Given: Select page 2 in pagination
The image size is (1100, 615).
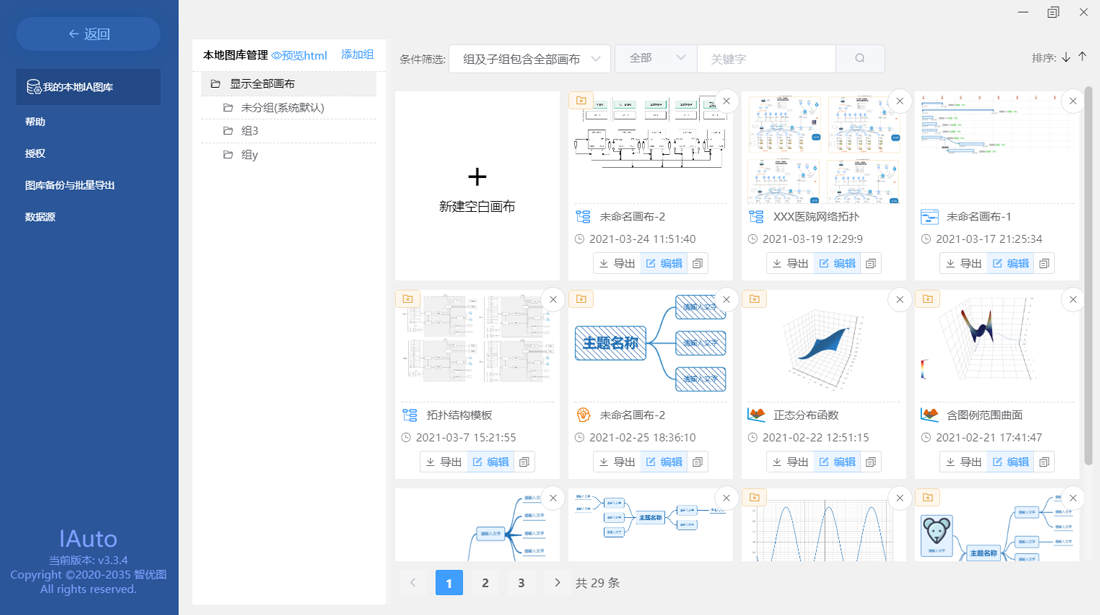Looking at the screenshot, I should click(485, 582).
